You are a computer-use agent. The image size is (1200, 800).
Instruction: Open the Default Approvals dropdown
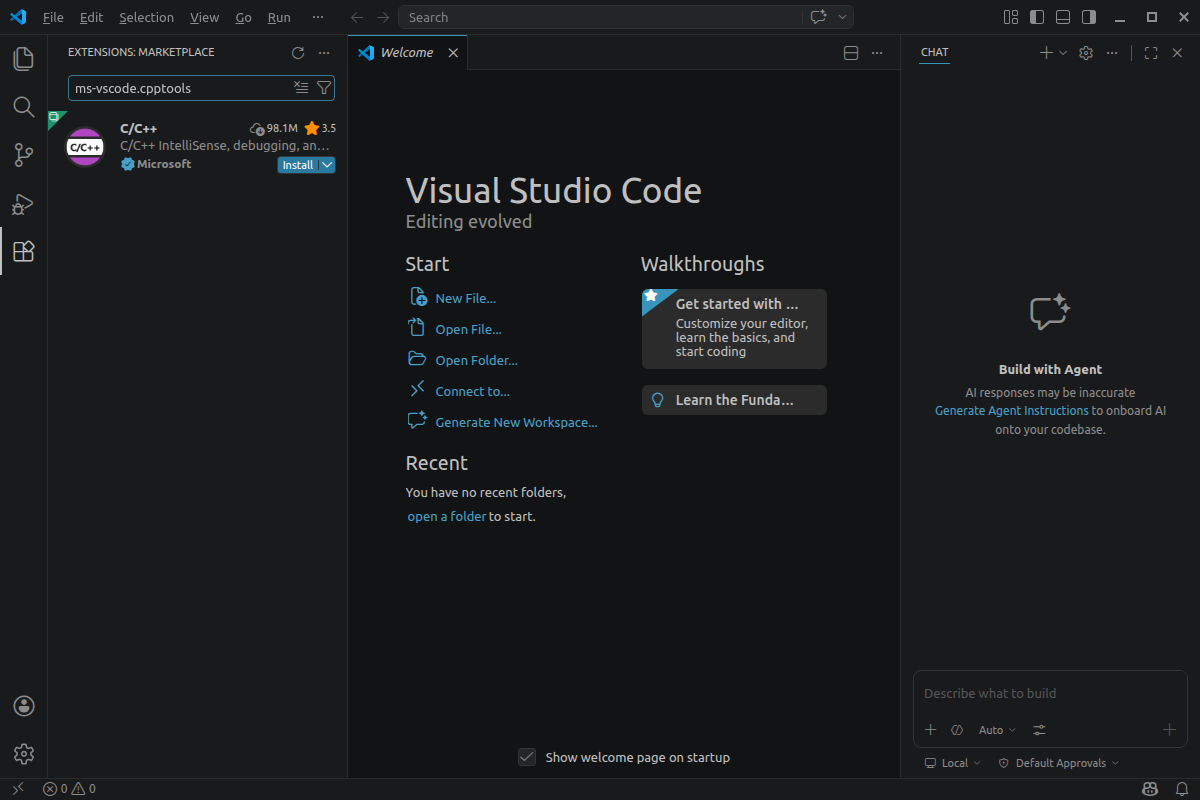point(1059,763)
